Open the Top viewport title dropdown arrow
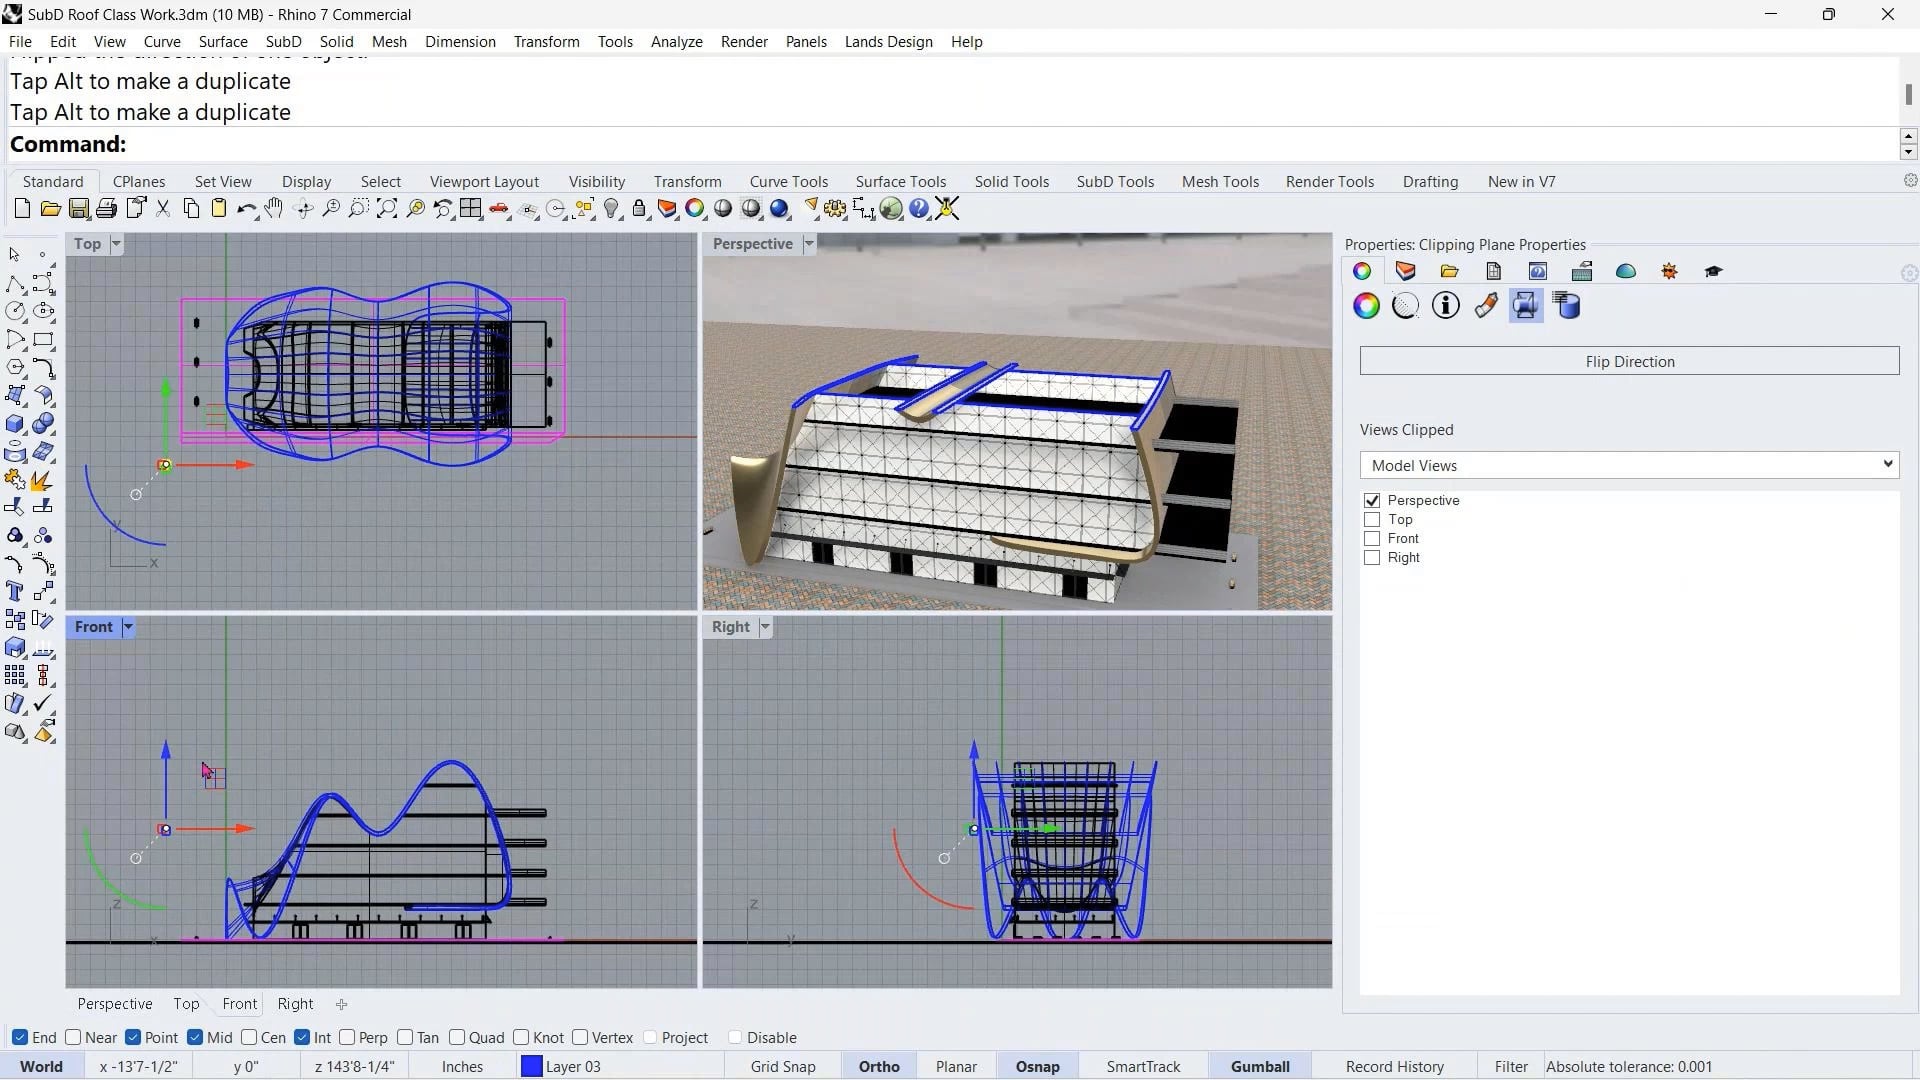 (x=116, y=244)
